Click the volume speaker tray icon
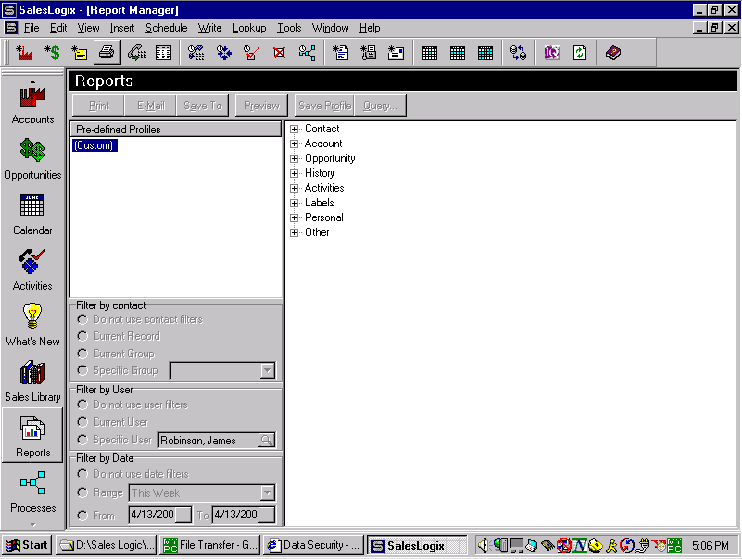This screenshot has width=742, height=559. coord(482,545)
